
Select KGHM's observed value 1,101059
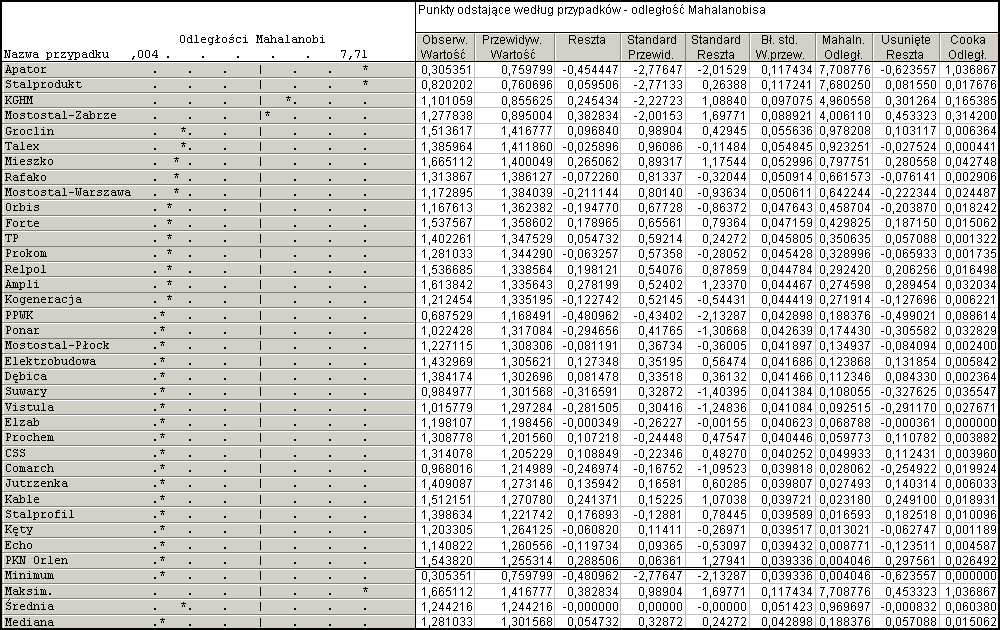(446, 100)
